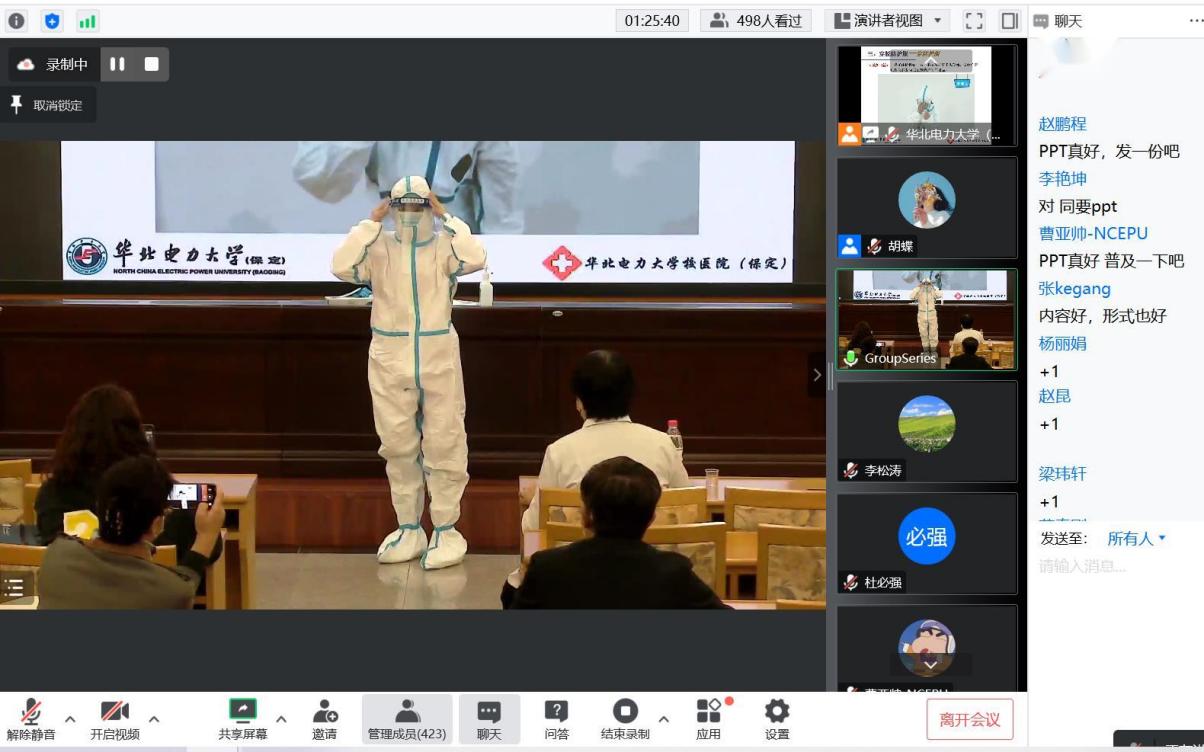The width and height of the screenshot is (1204, 752).
Task: Open the 应用 apps menu
Action: click(709, 718)
